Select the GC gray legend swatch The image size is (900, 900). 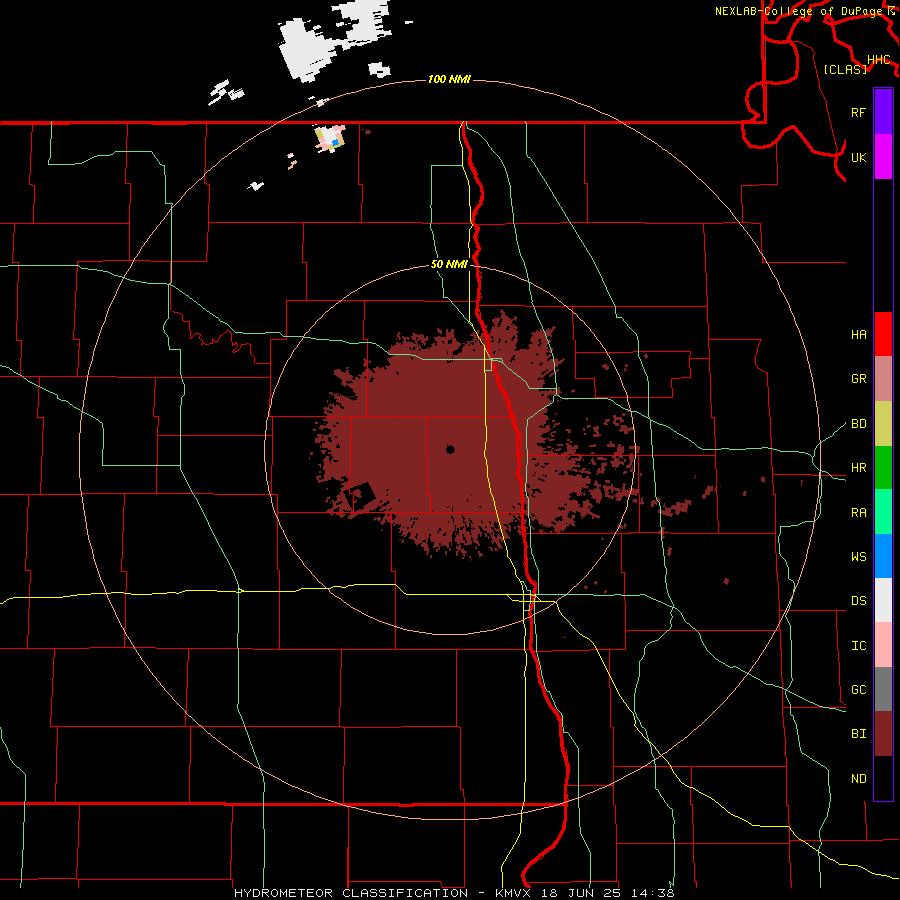883,689
